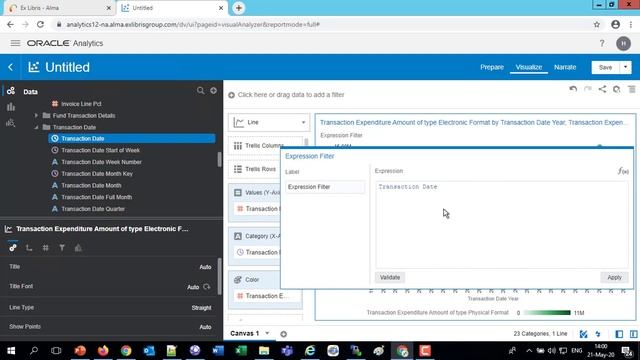Undo the last edit
Viewport: 640px width, 360px height.
coord(573,89)
